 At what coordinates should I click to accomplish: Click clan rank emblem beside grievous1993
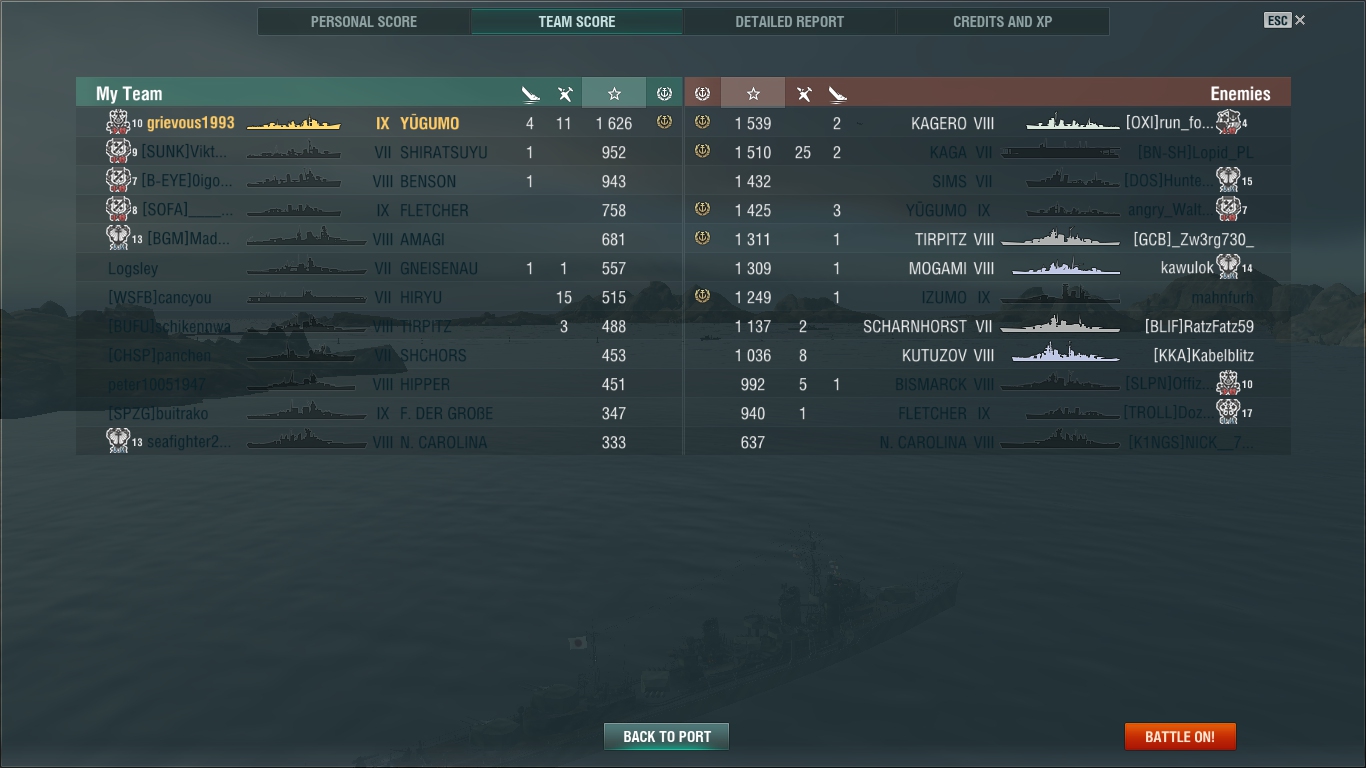tap(119, 123)
